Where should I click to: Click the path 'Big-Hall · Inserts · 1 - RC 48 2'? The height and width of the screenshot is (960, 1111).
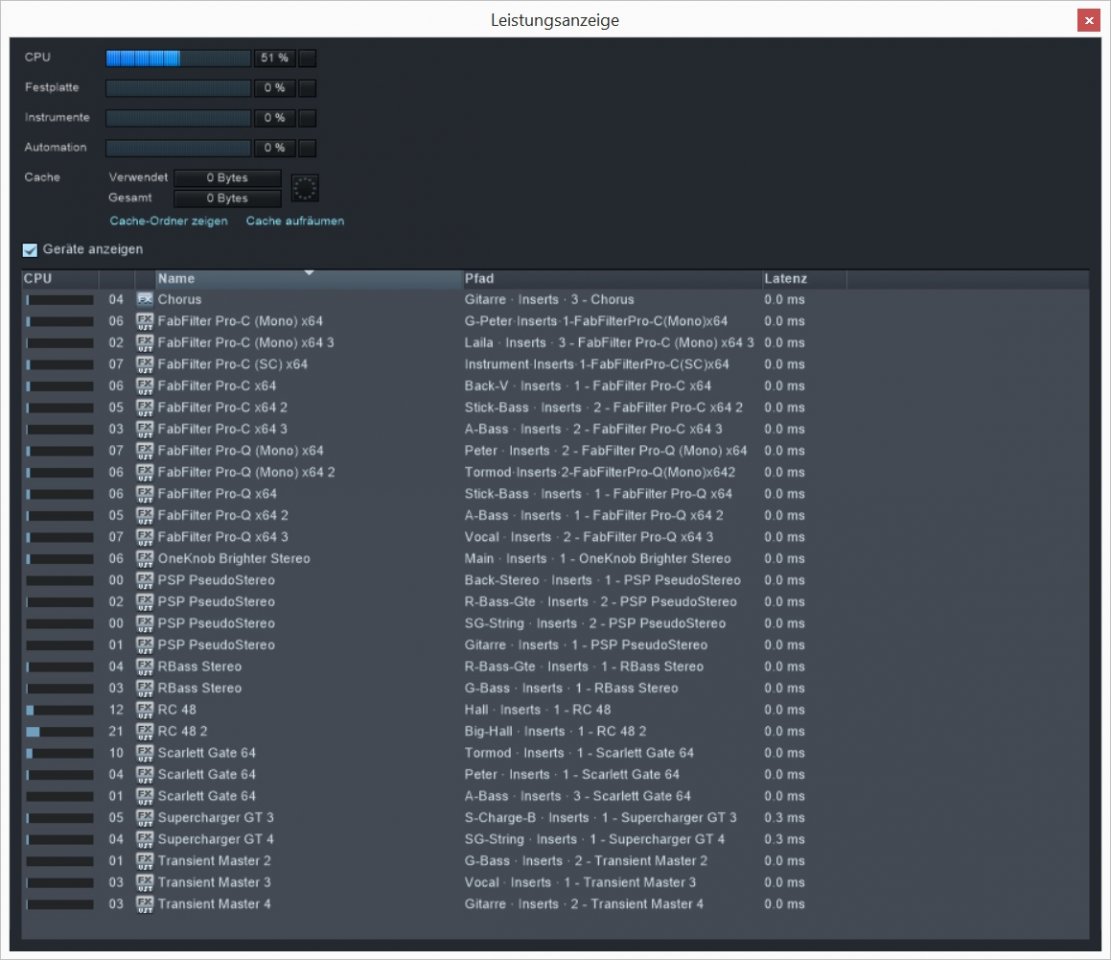click(x=556, y=731)
